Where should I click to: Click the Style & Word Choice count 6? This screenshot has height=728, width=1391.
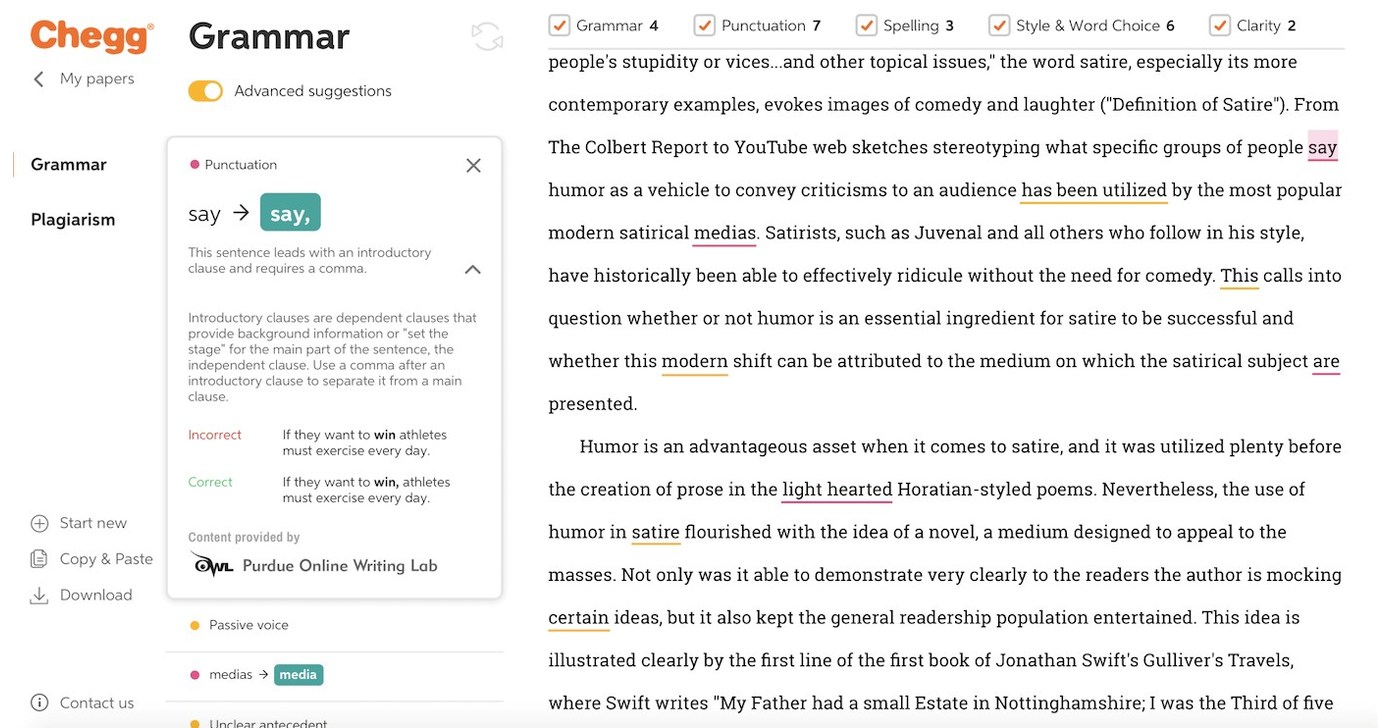[x=1170, y=25]
